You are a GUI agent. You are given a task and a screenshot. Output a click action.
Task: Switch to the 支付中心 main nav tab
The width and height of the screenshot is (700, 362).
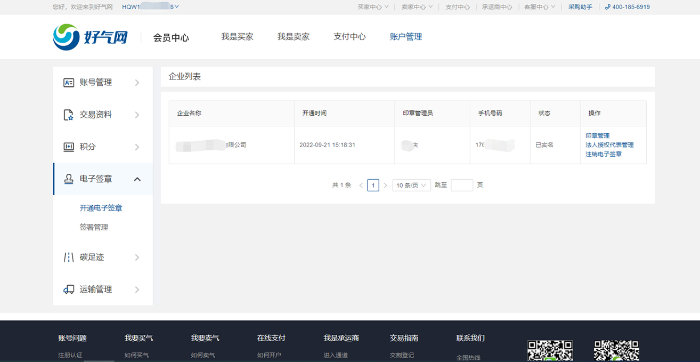(350, 37)
